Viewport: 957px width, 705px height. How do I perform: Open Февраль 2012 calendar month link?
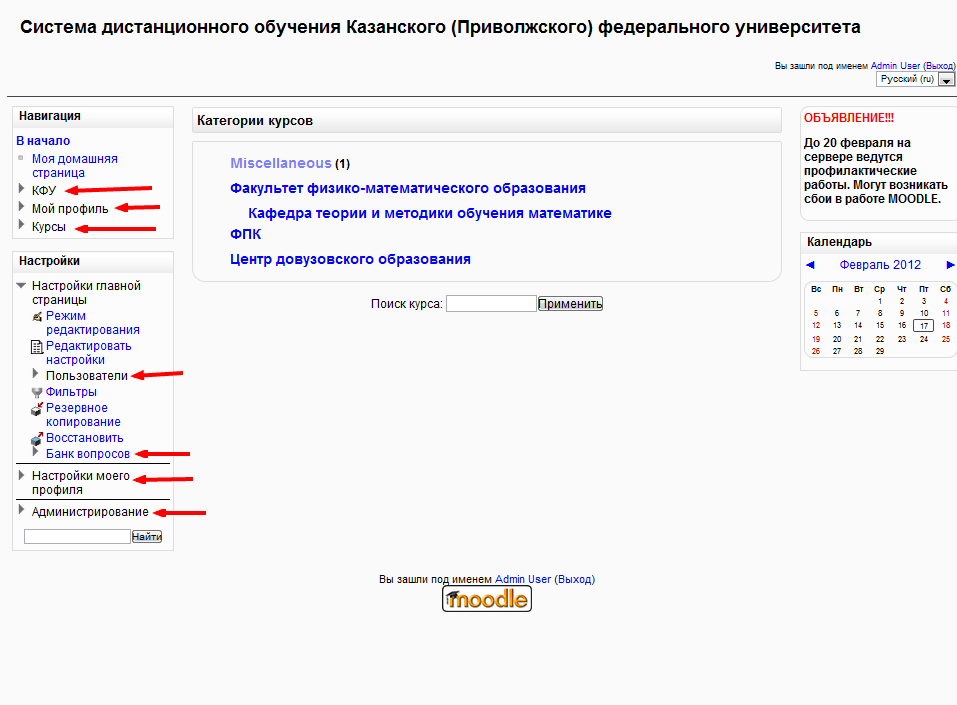pyautogui.click(x=880, y=265)
